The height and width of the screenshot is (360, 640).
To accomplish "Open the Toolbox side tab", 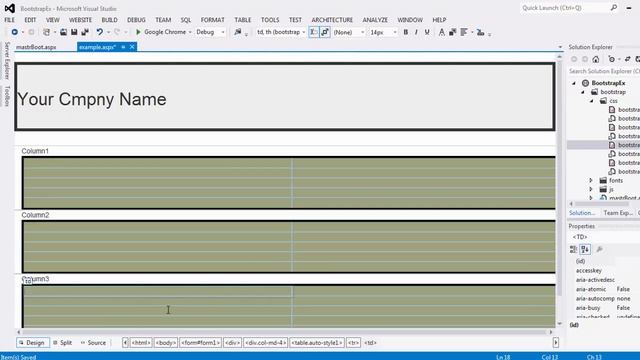I will click(7, 96).
